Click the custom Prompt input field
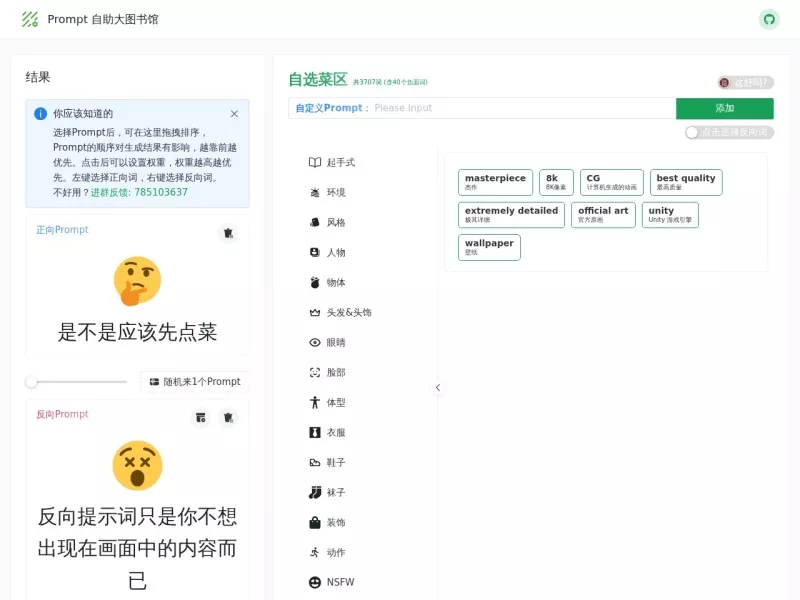The width and height of the screenshot is (800, 600). 482,108
